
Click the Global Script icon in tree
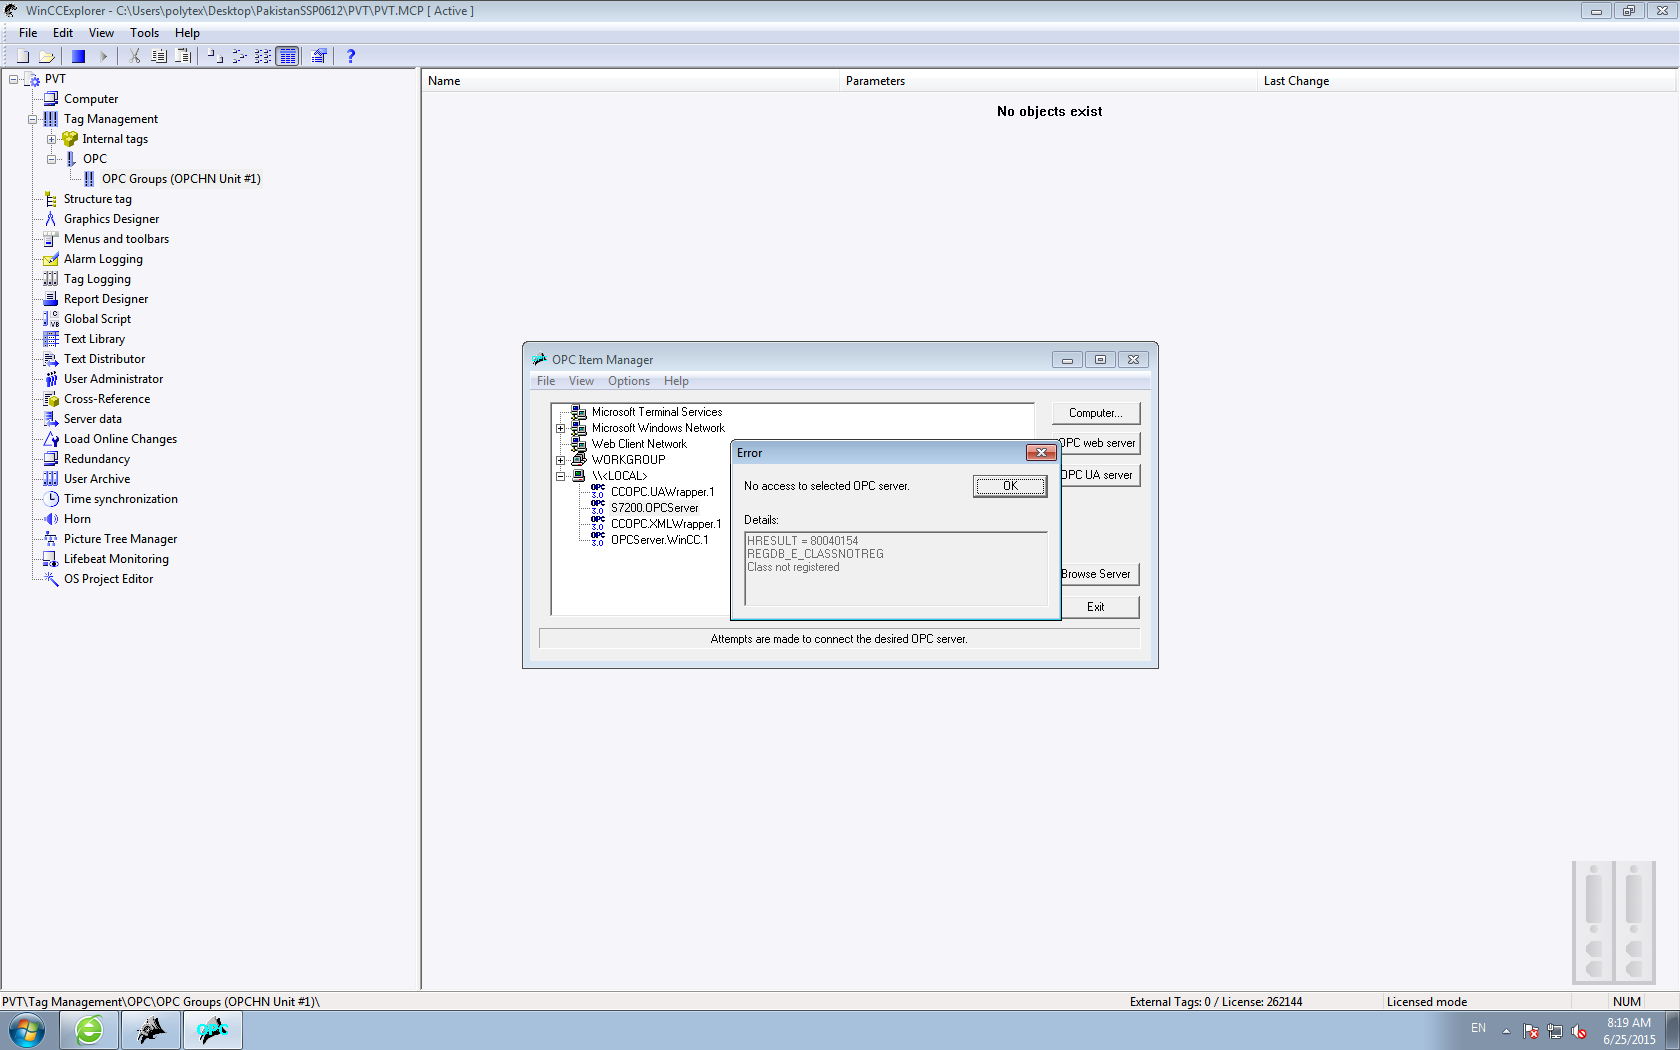51,319
